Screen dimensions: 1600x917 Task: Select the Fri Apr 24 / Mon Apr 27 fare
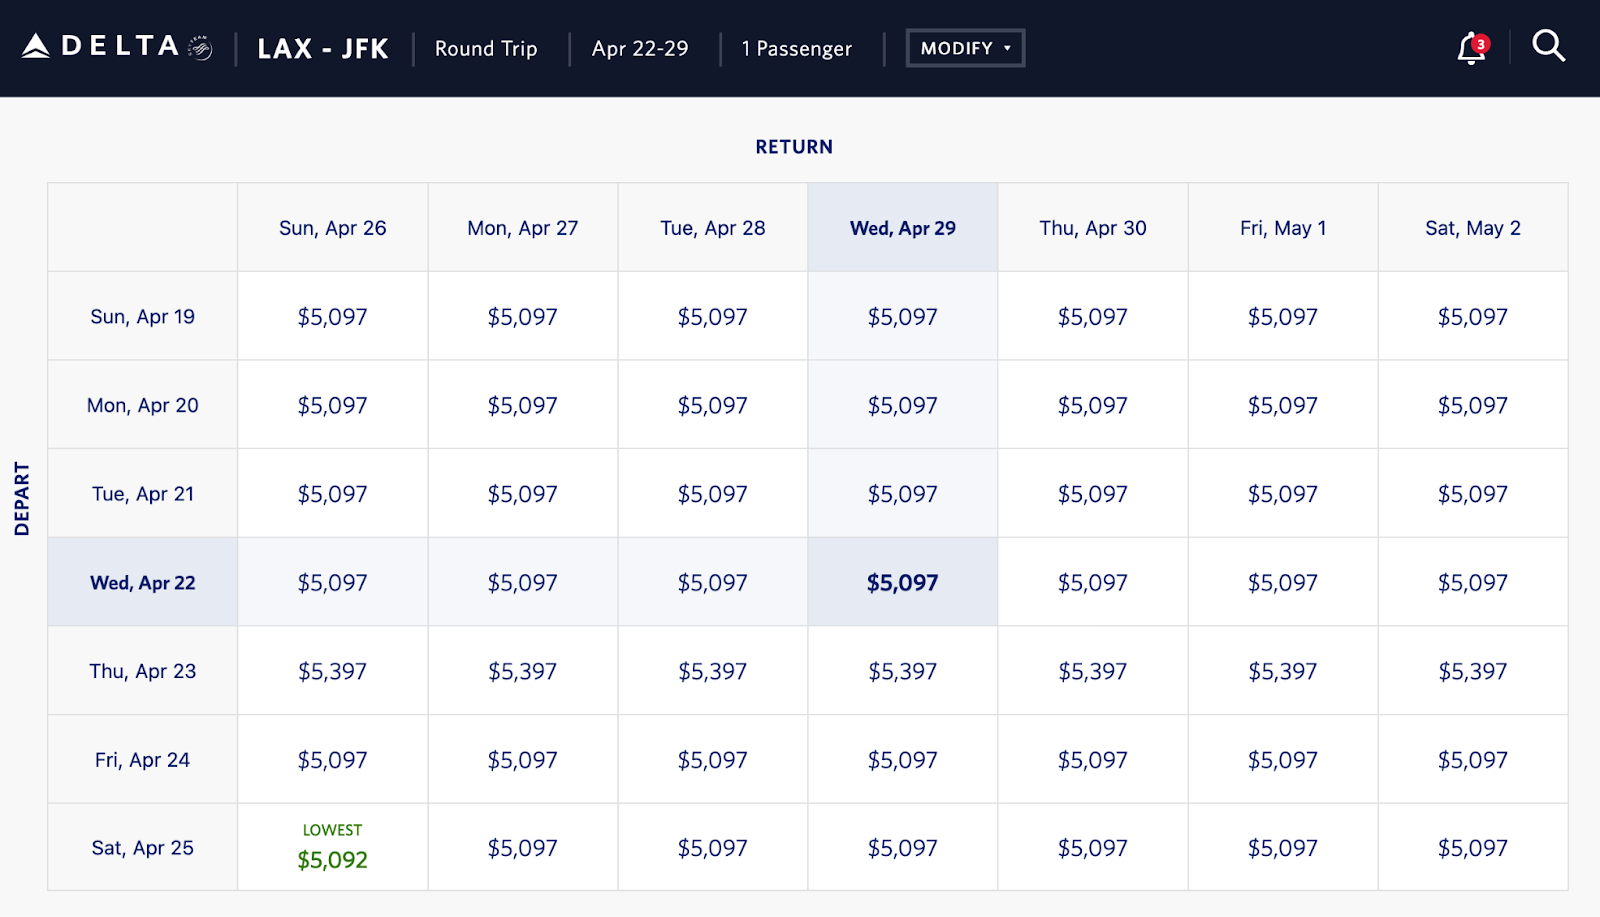click(x=522, y=760)
